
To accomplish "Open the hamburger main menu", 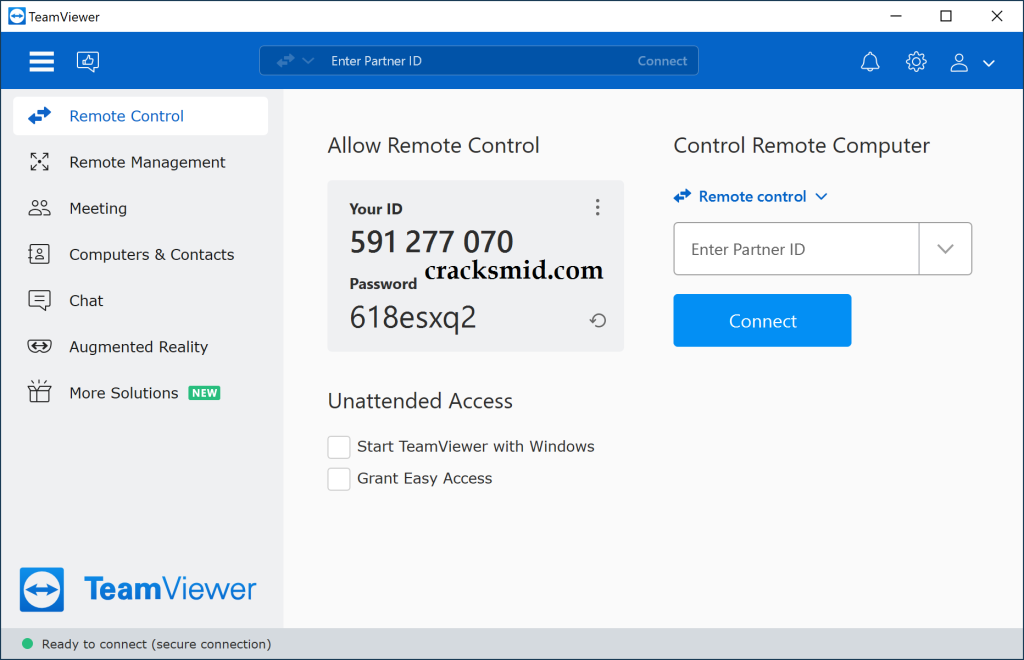I will click(41, 61).
